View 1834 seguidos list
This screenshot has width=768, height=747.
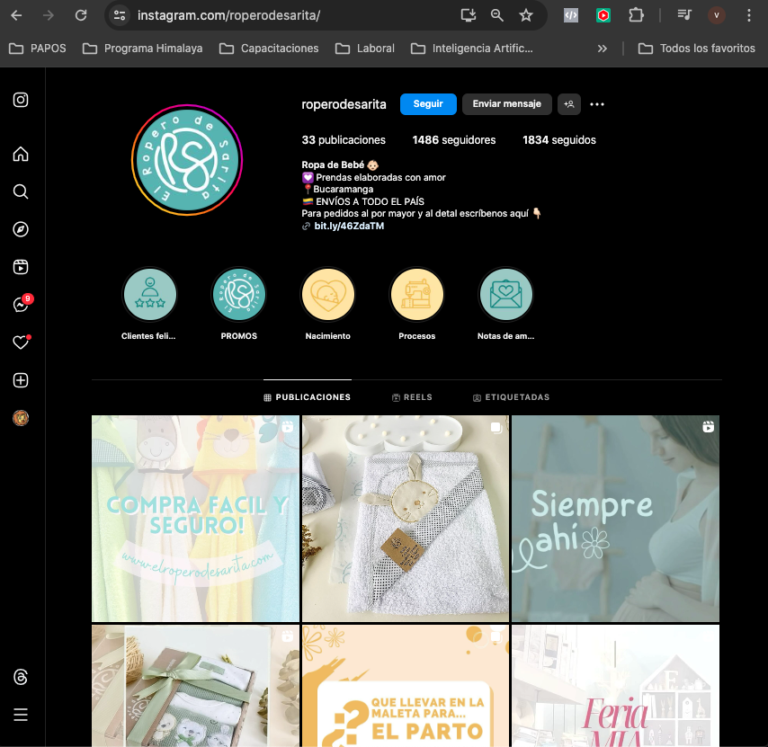(559, 140)
